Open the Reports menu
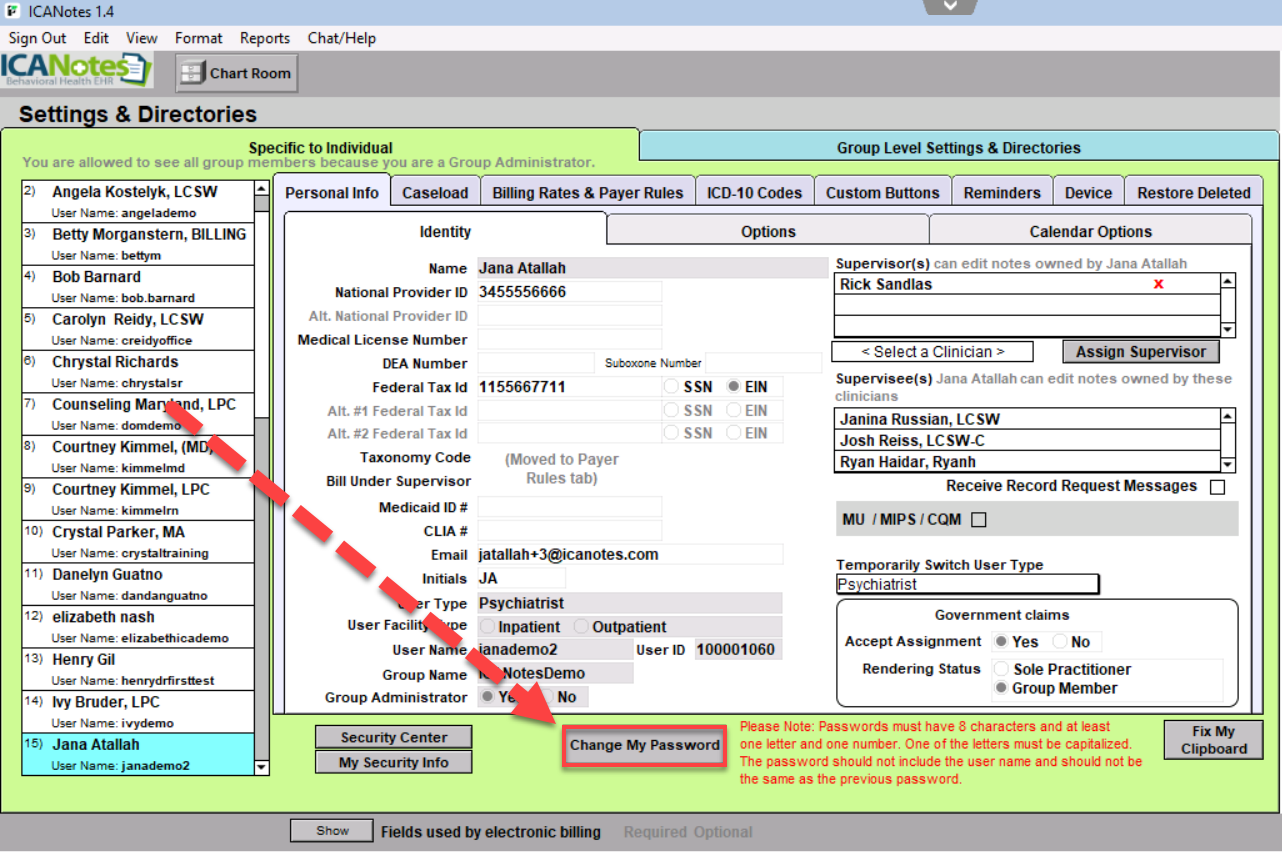This screenshot has height=854, width=1282. pos(265,38)
